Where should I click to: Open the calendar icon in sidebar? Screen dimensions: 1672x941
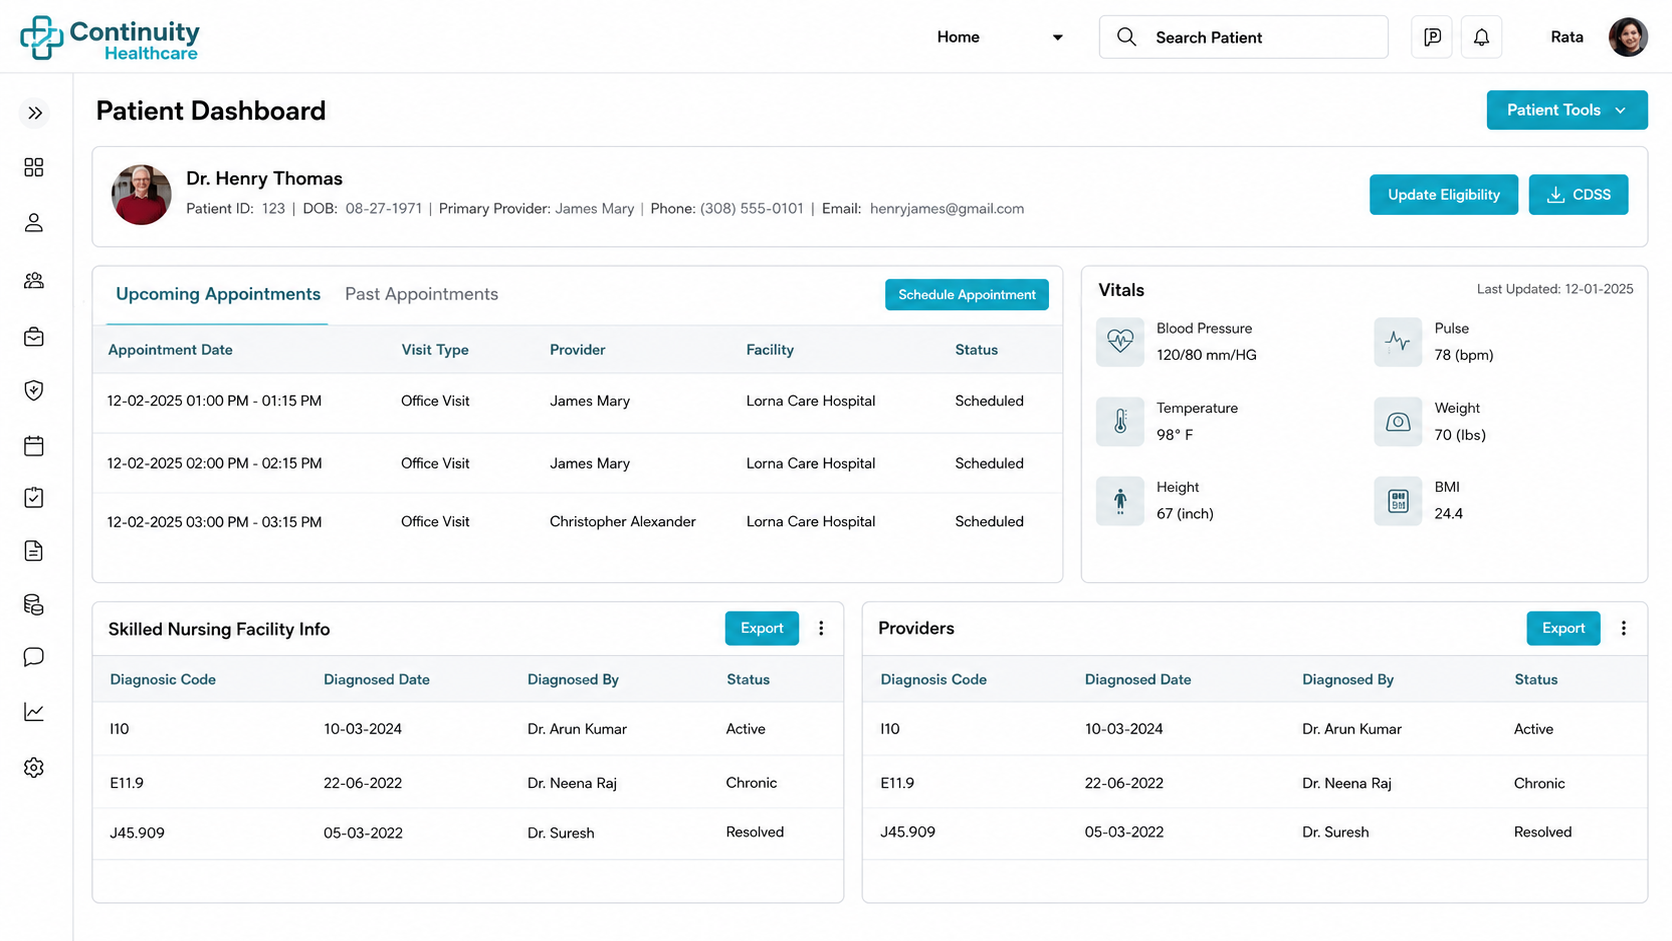pos(34,445)
